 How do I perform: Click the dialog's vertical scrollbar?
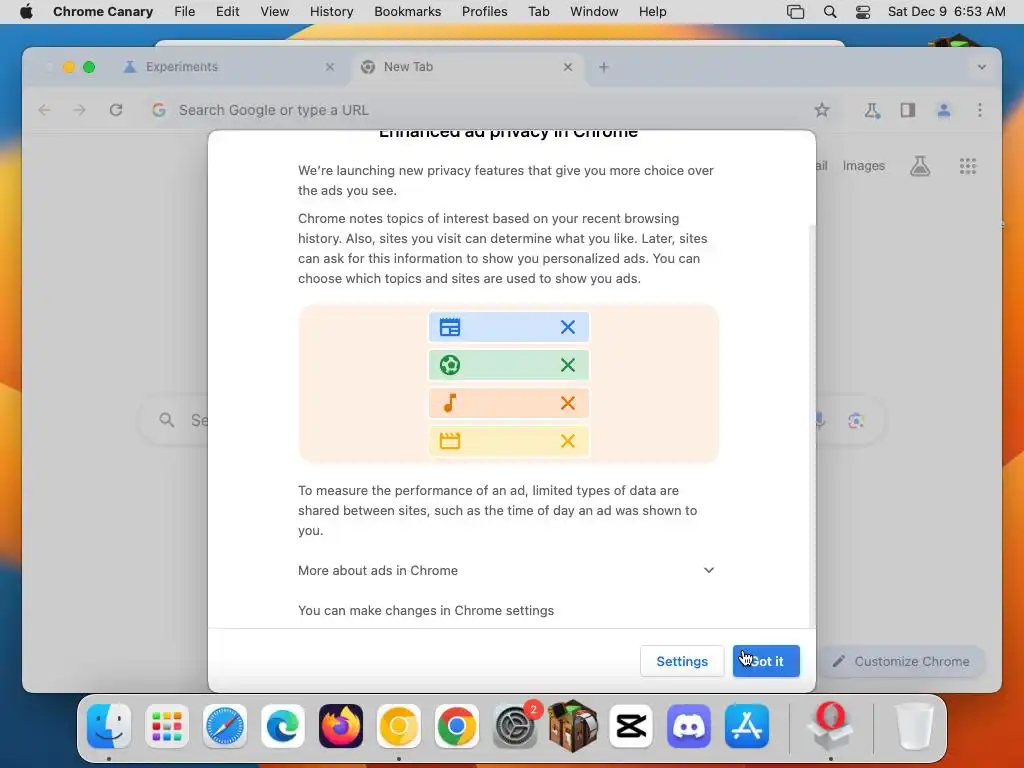812,424
